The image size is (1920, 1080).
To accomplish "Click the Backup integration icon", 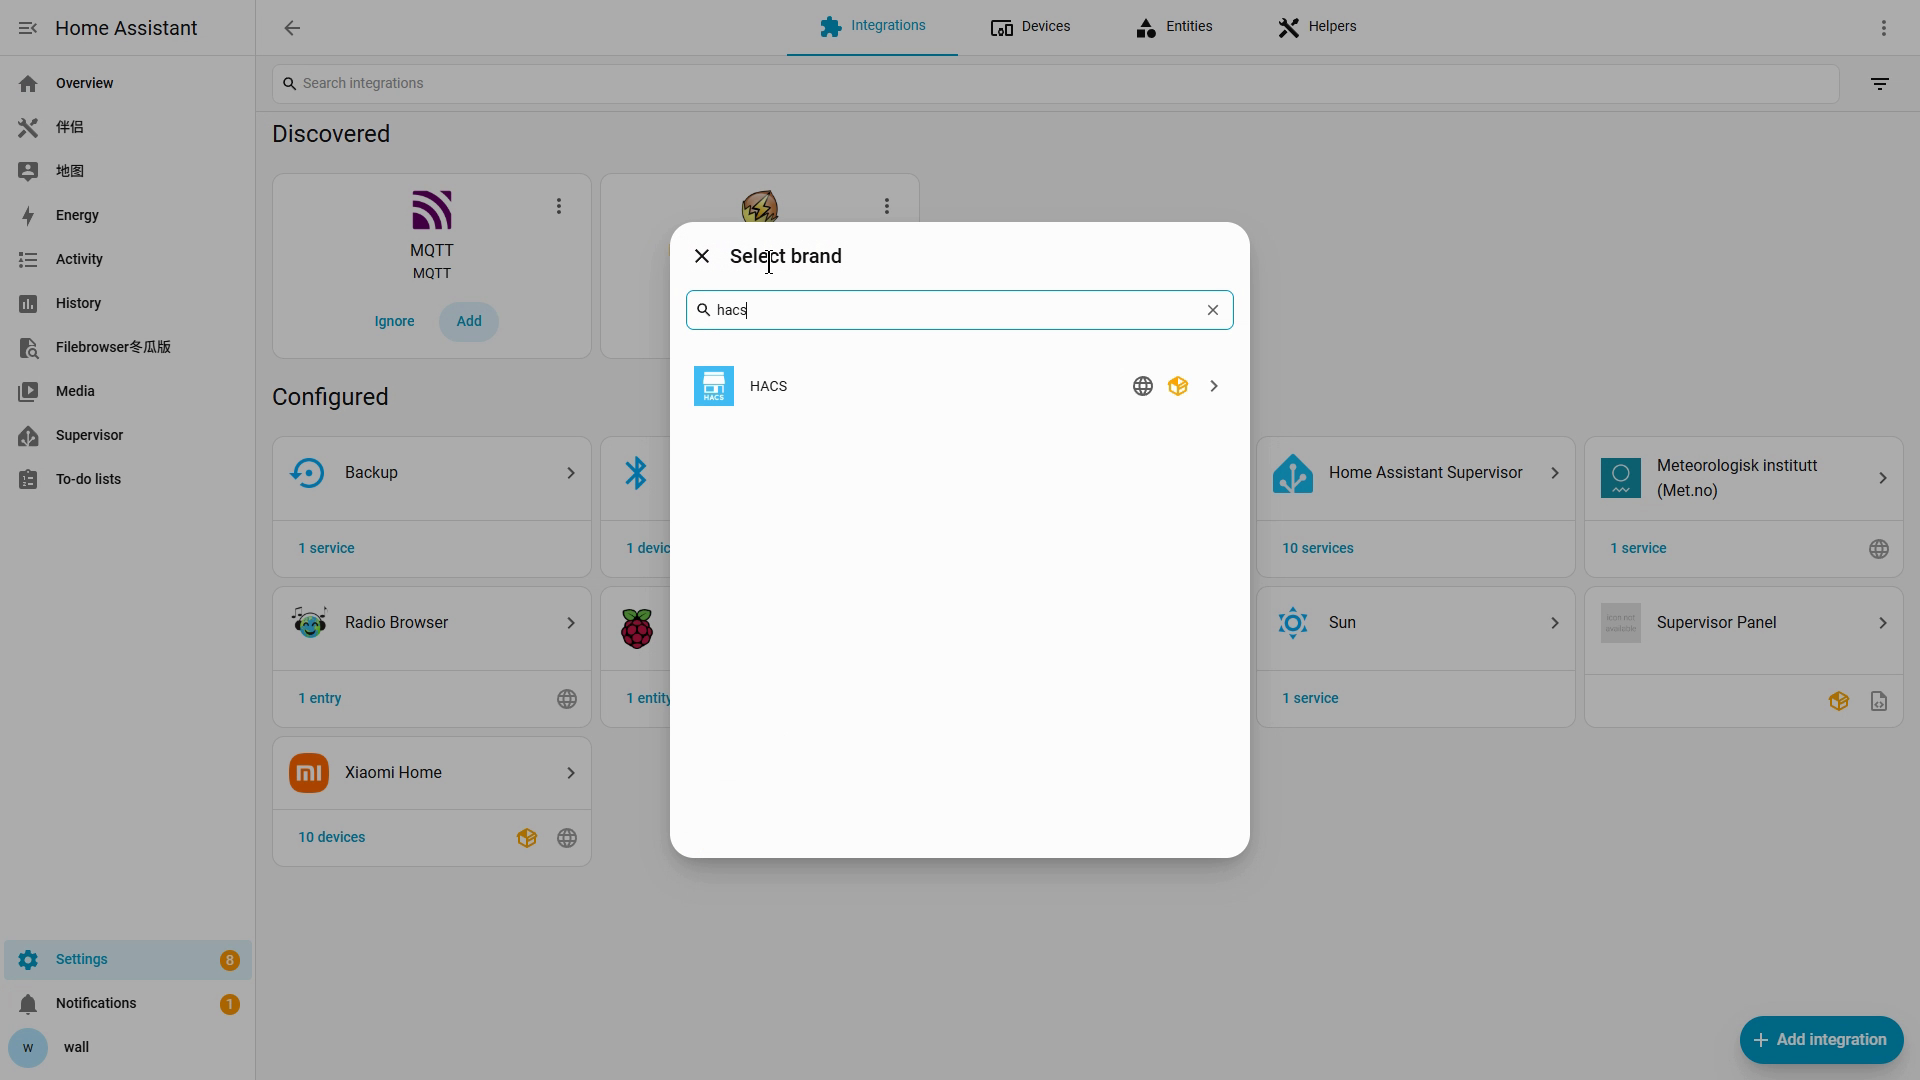I will click(x=307, y=473).
